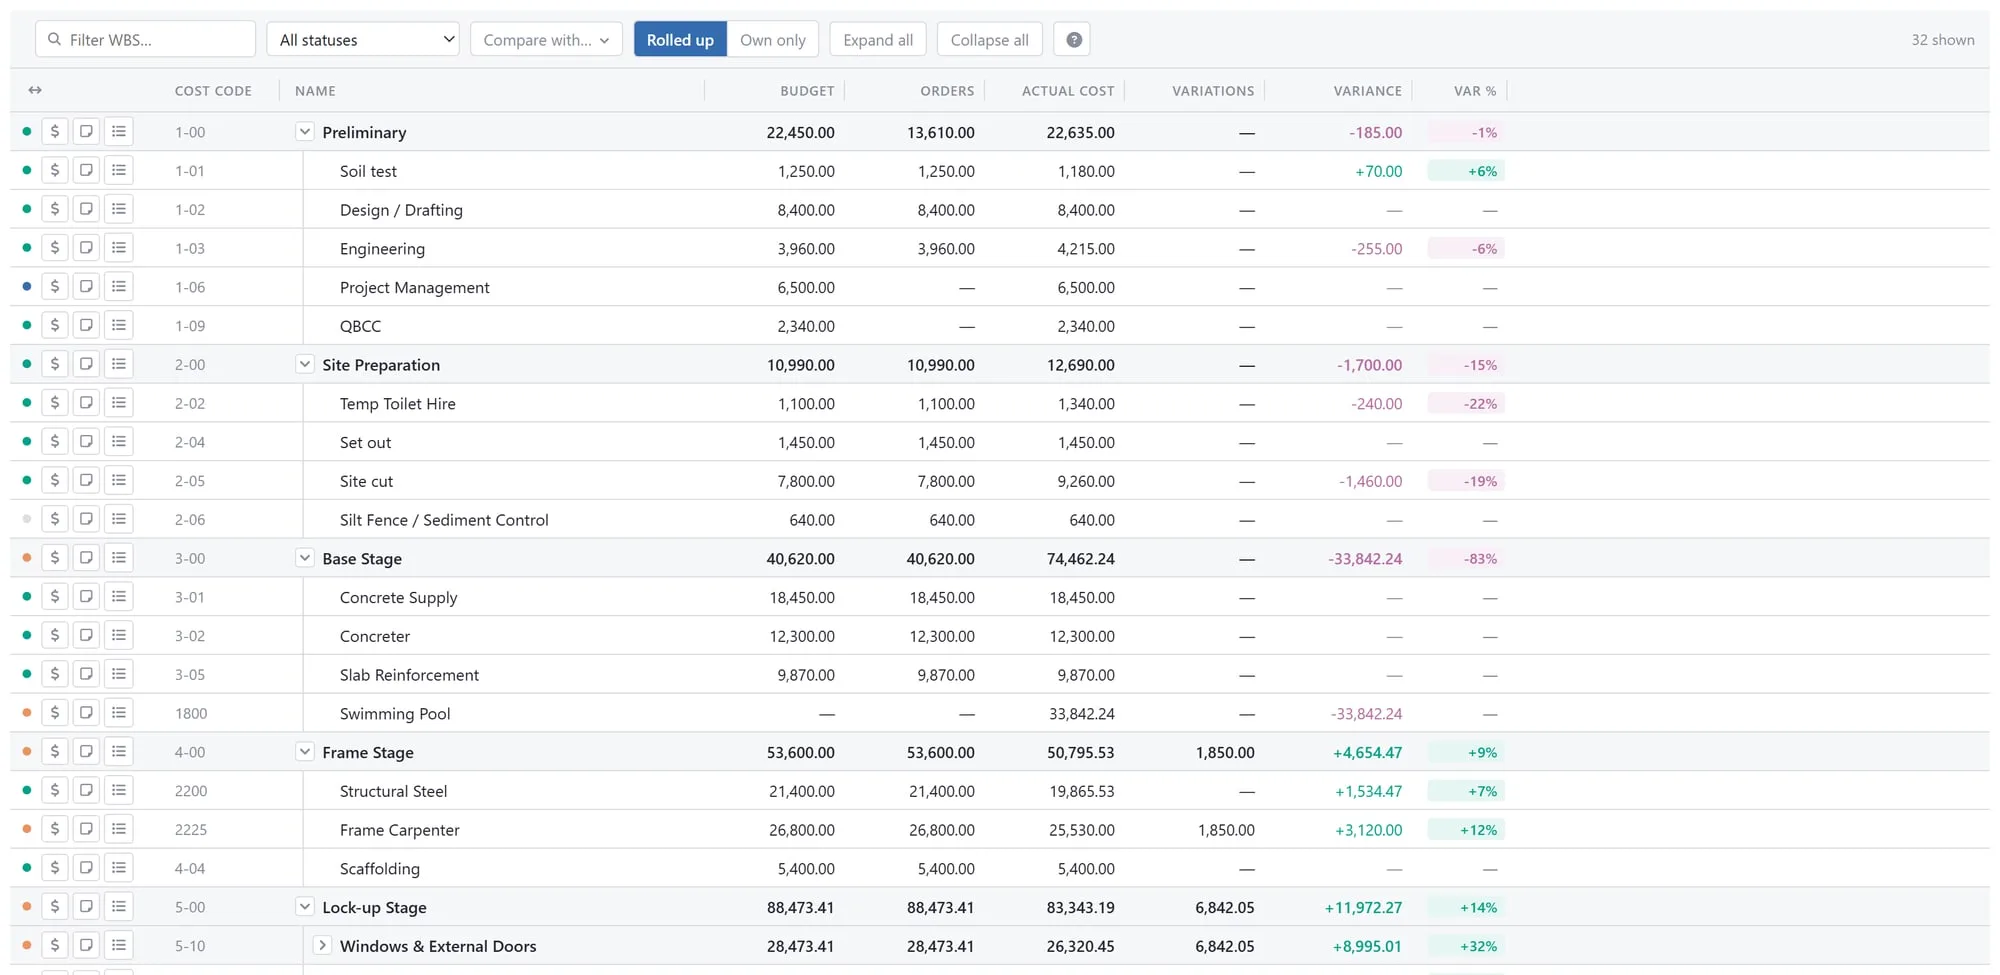This screenshot has width=2000, height=975.
Task: Click the +32% badge on Windows & External Doors
Action: [x=1467, y=946]
